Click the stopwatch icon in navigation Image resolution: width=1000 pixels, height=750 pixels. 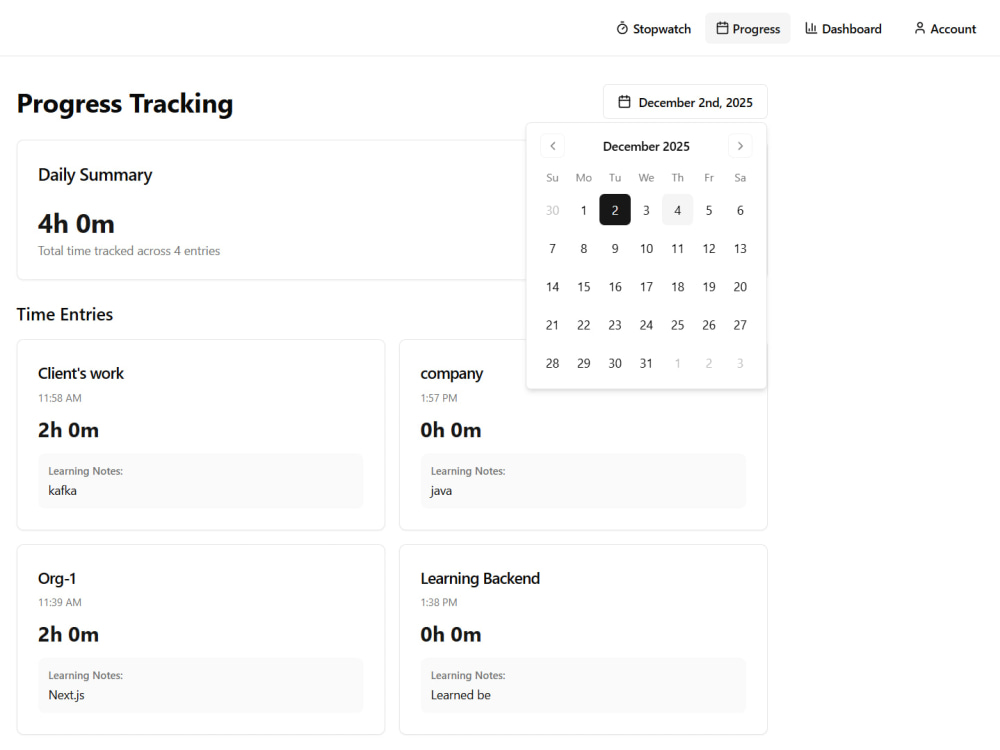click(622, 28)
